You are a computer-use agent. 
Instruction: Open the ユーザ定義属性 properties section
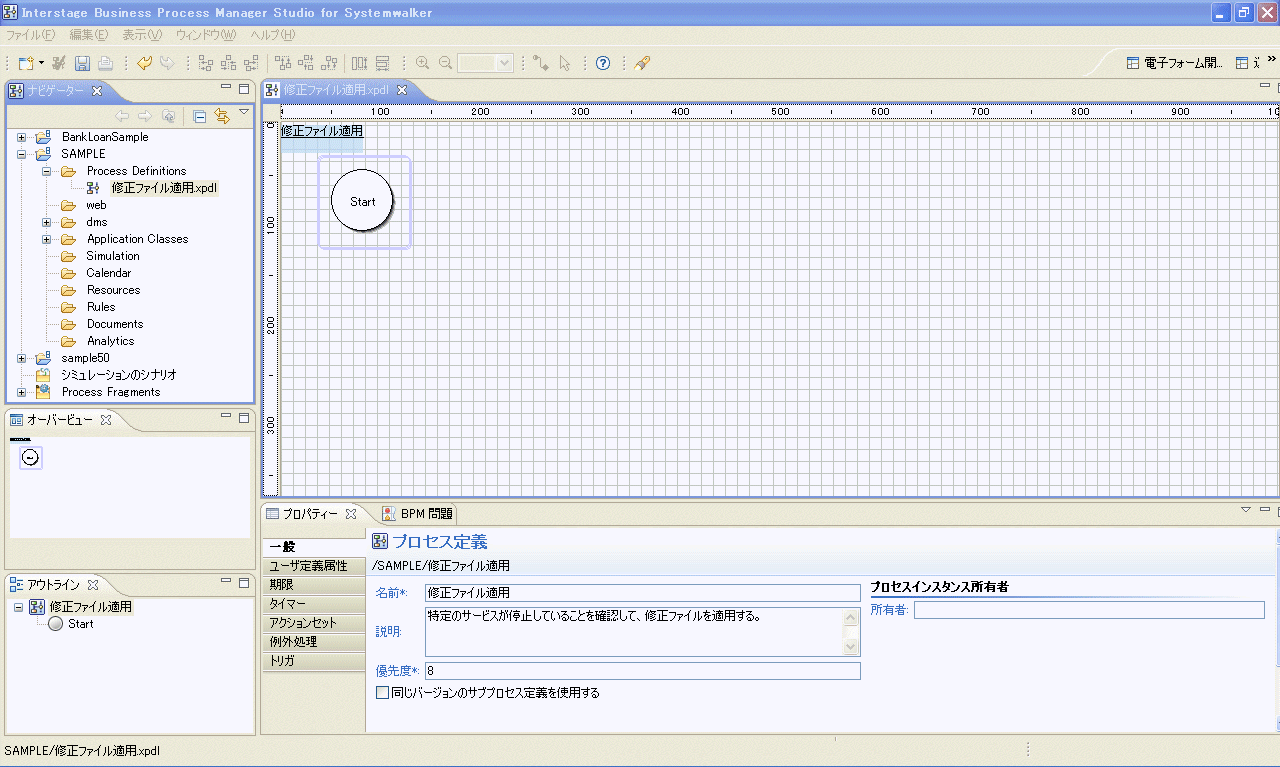(x=313, y=566)
